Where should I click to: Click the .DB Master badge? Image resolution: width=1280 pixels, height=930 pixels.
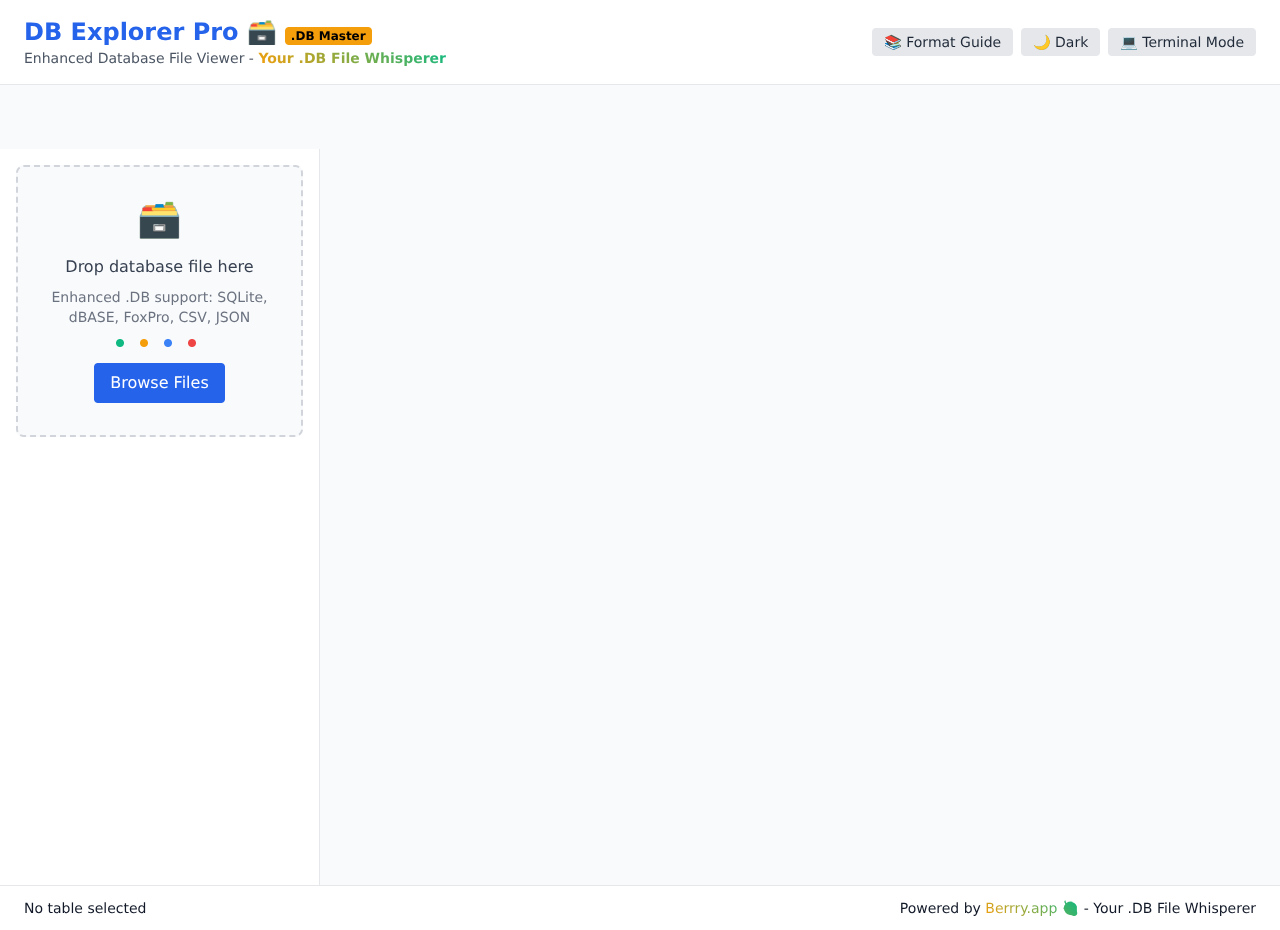328,35
